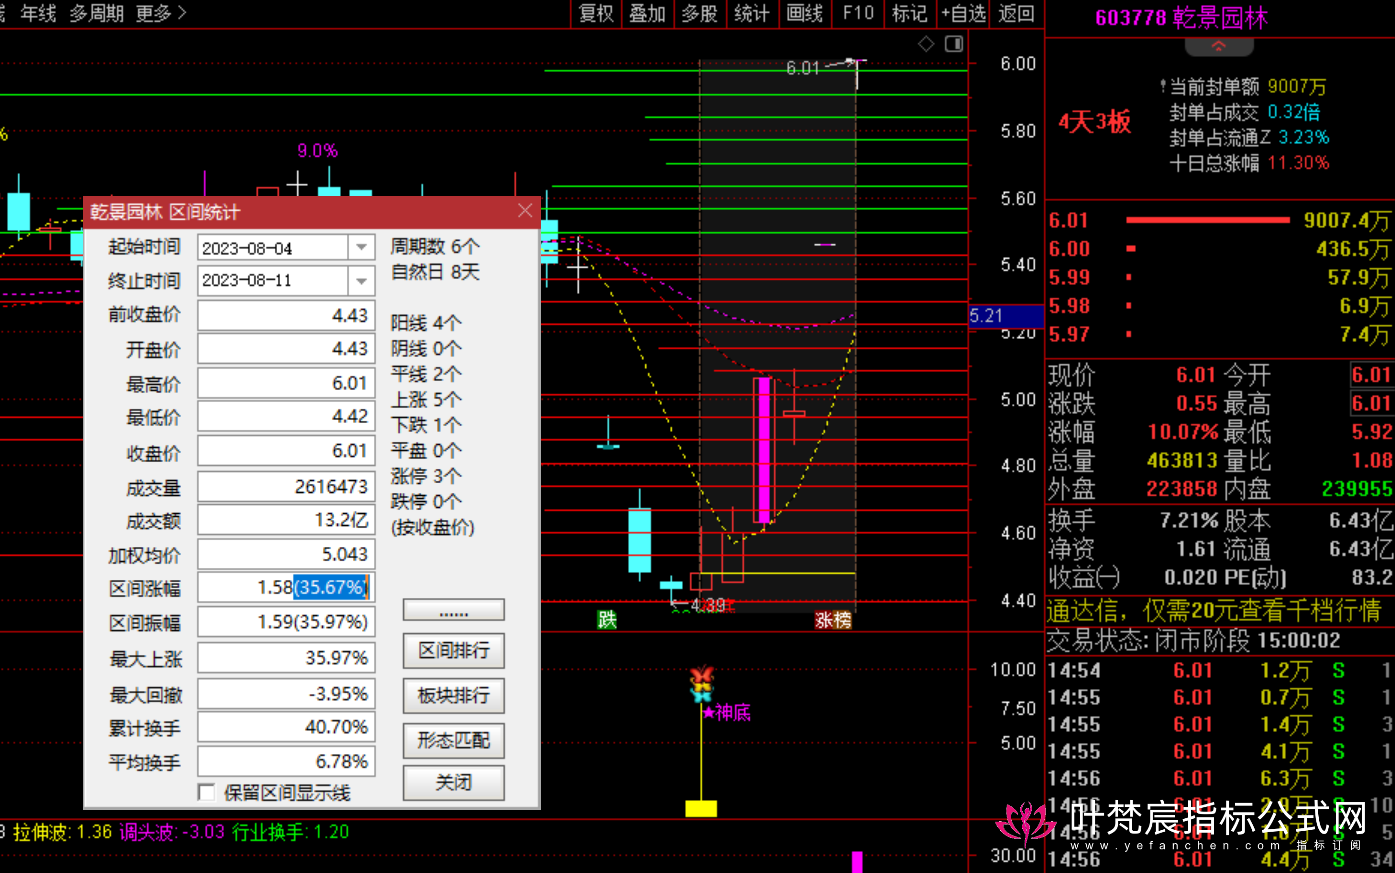Click the stock title 603778 乾景园林

[x=1182, y=18]
